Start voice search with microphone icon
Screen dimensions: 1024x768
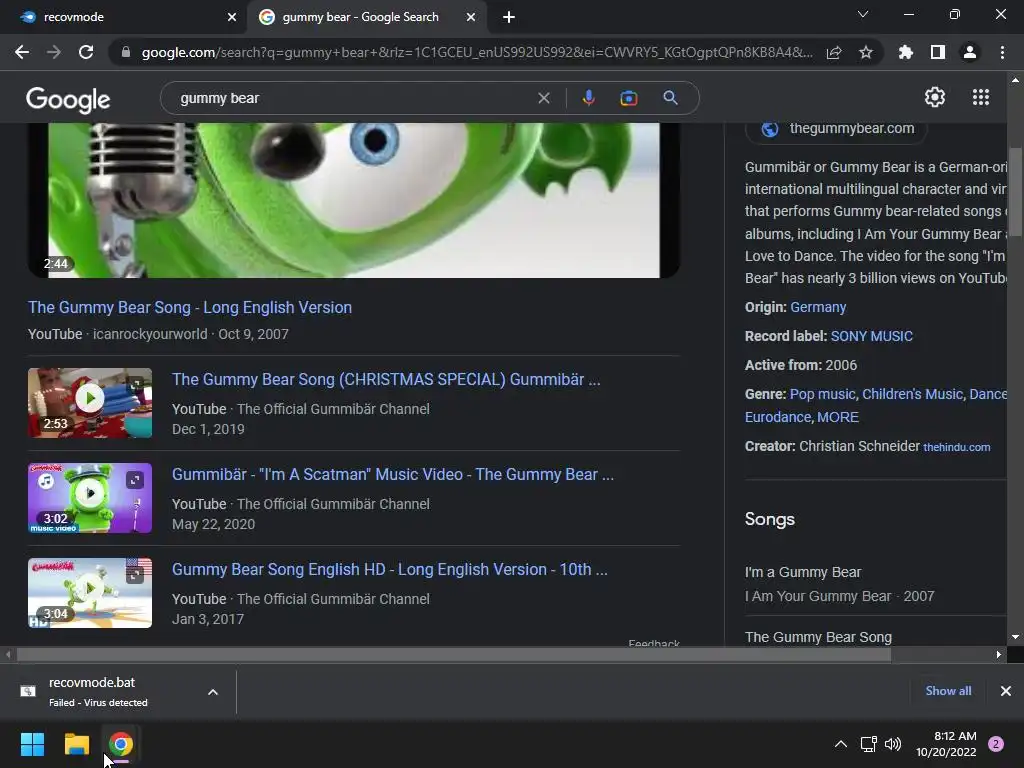tap(588, 98)
